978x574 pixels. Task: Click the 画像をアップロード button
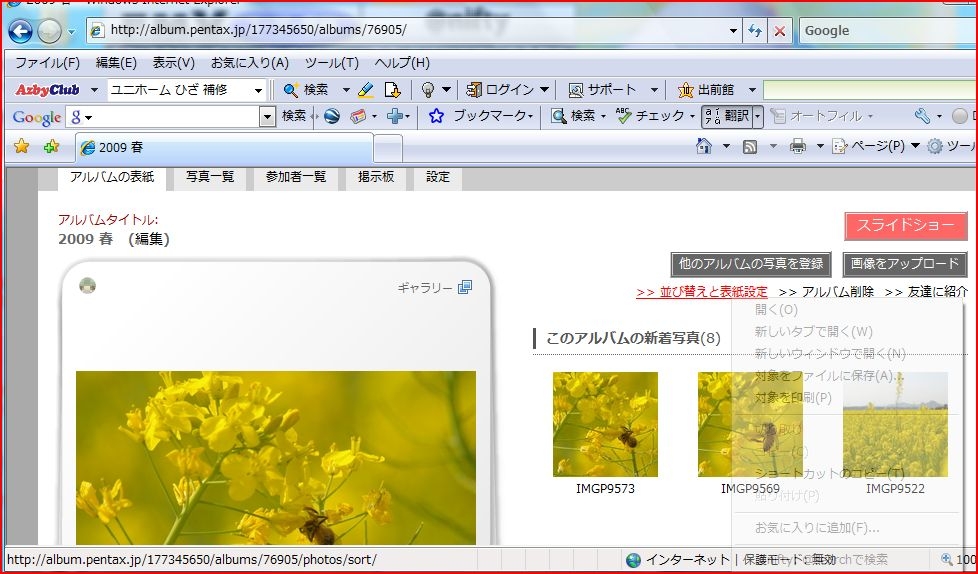click(904, 264)
